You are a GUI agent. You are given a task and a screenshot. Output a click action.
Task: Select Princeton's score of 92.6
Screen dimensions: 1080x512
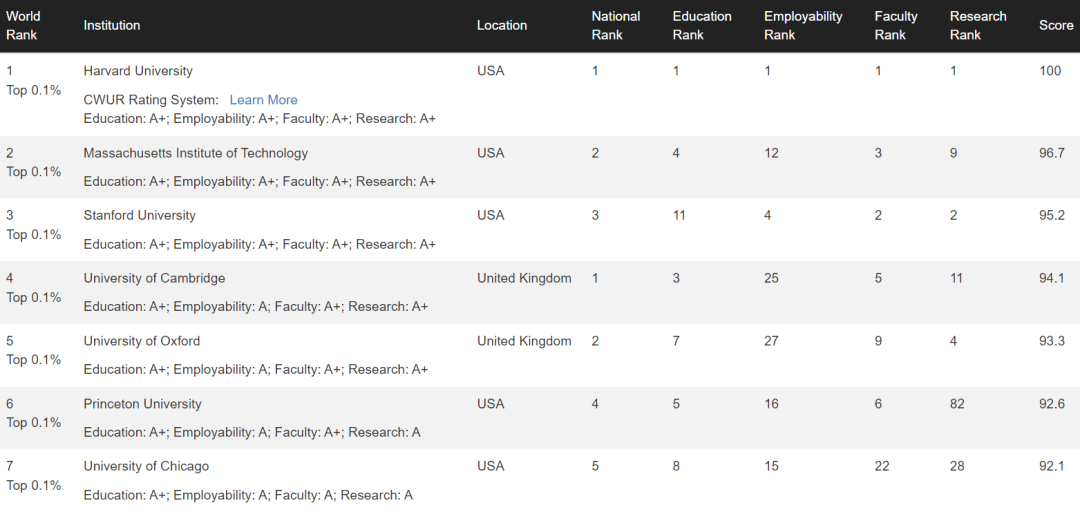click(x=1052, y=404)
